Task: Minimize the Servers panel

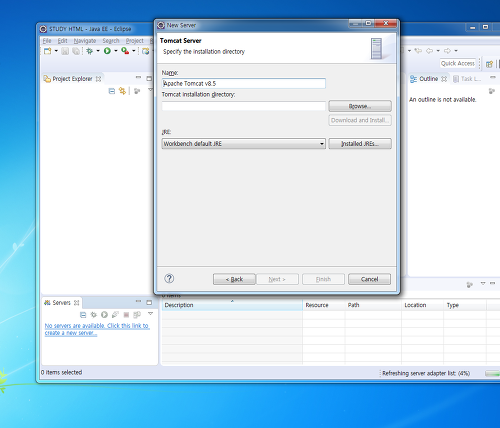Action: [138, 301]
